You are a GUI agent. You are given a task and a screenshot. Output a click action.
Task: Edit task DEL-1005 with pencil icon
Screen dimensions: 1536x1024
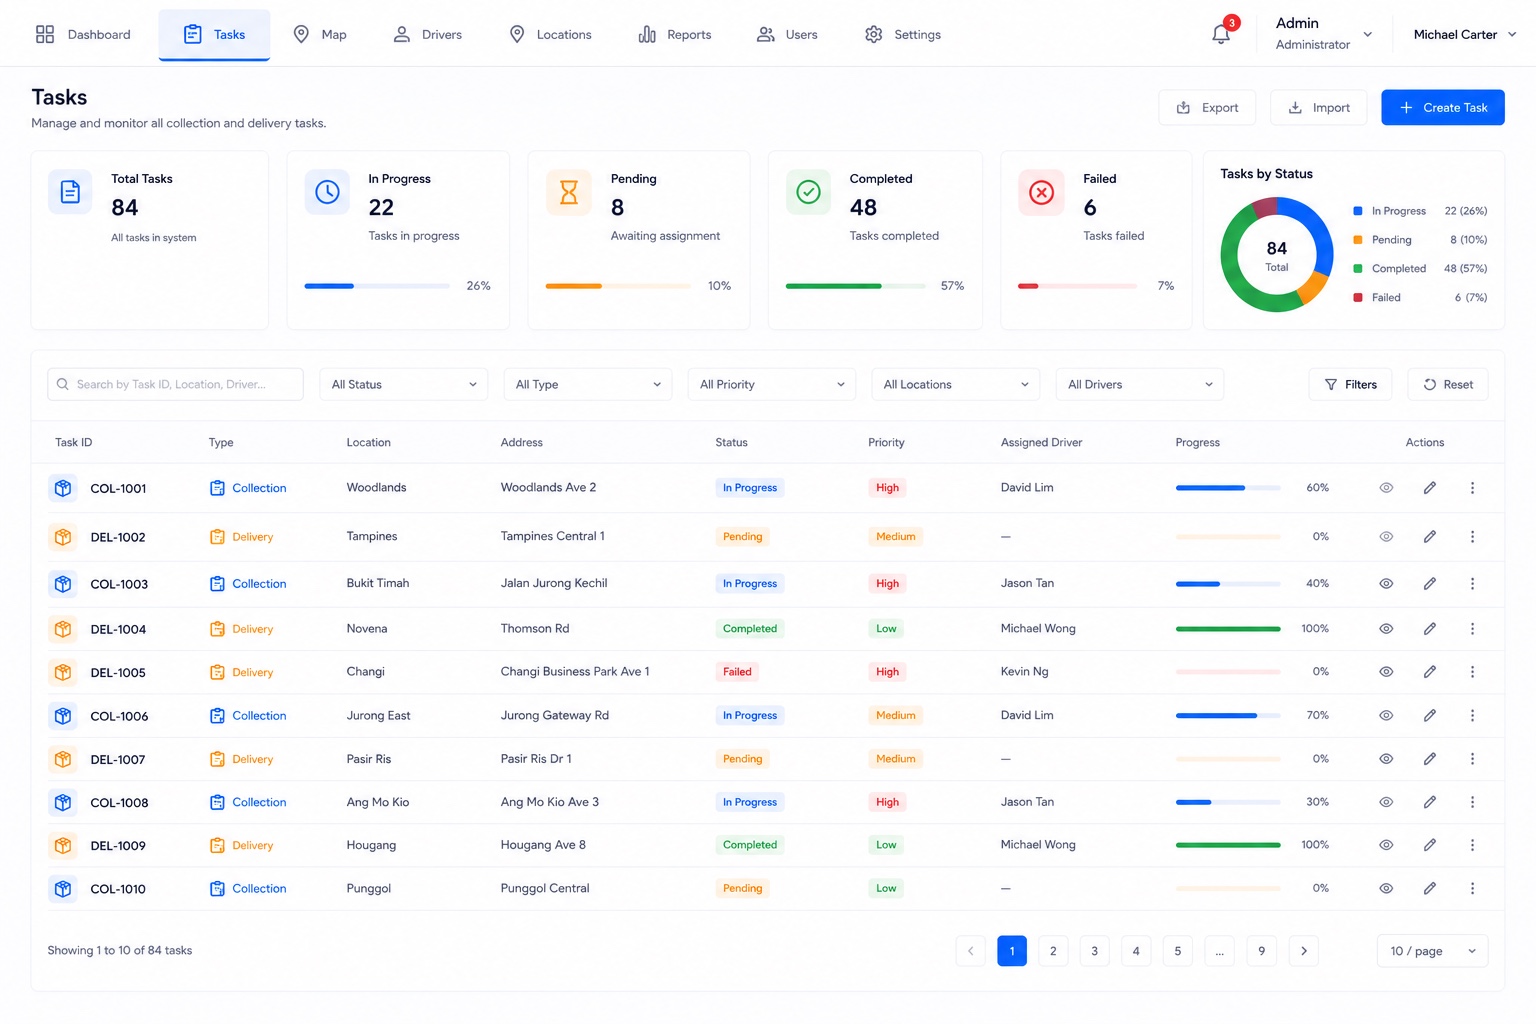pos(1430,672)
